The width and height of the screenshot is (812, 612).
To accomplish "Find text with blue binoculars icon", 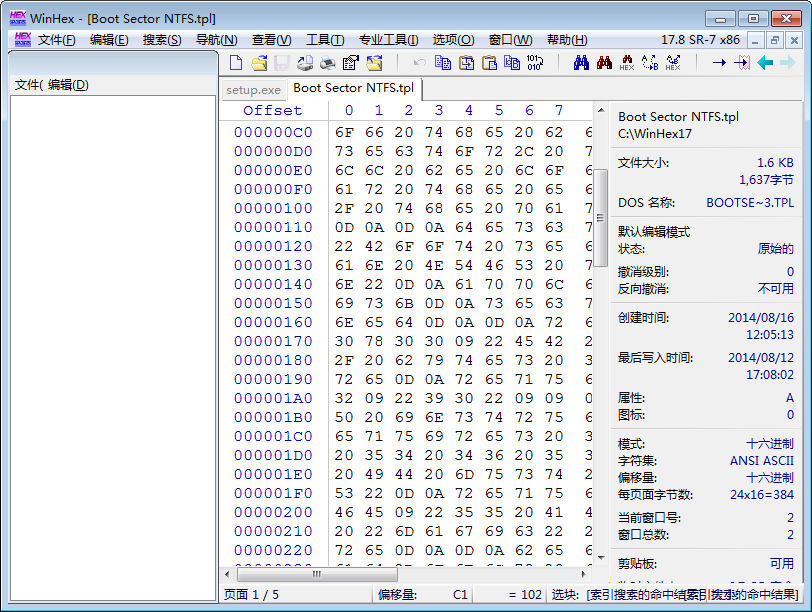I will coord(581,63).
